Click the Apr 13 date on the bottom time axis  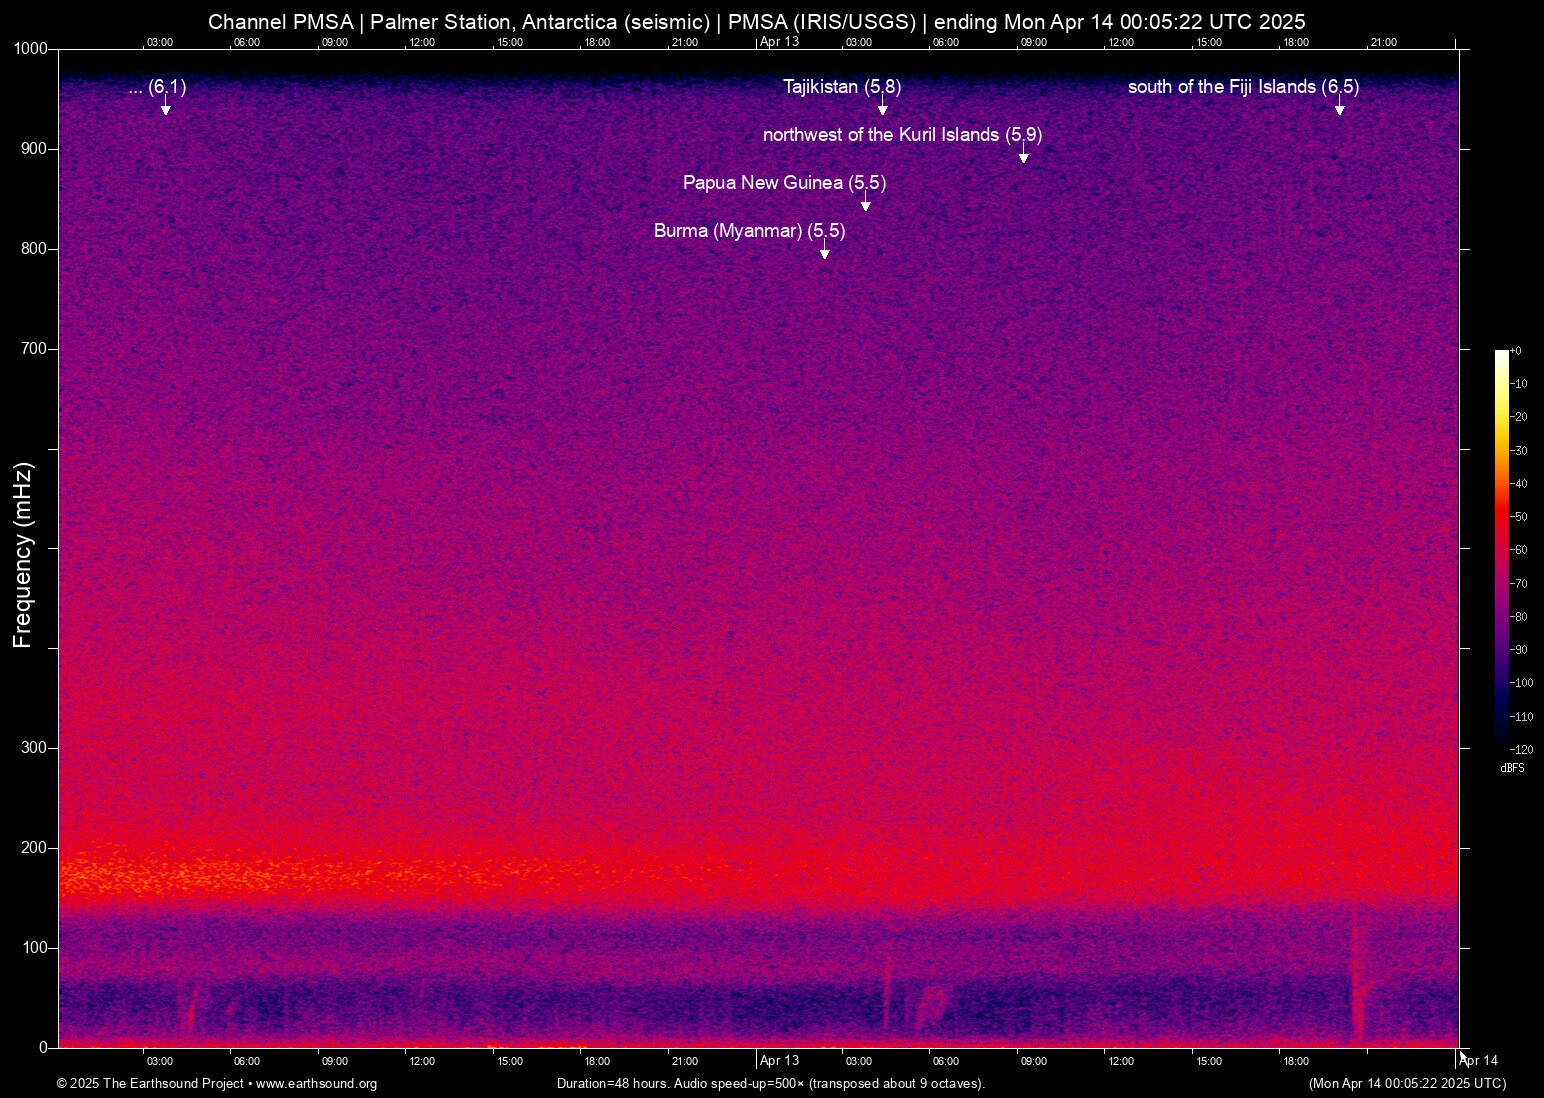click(x=780, y=1060)
